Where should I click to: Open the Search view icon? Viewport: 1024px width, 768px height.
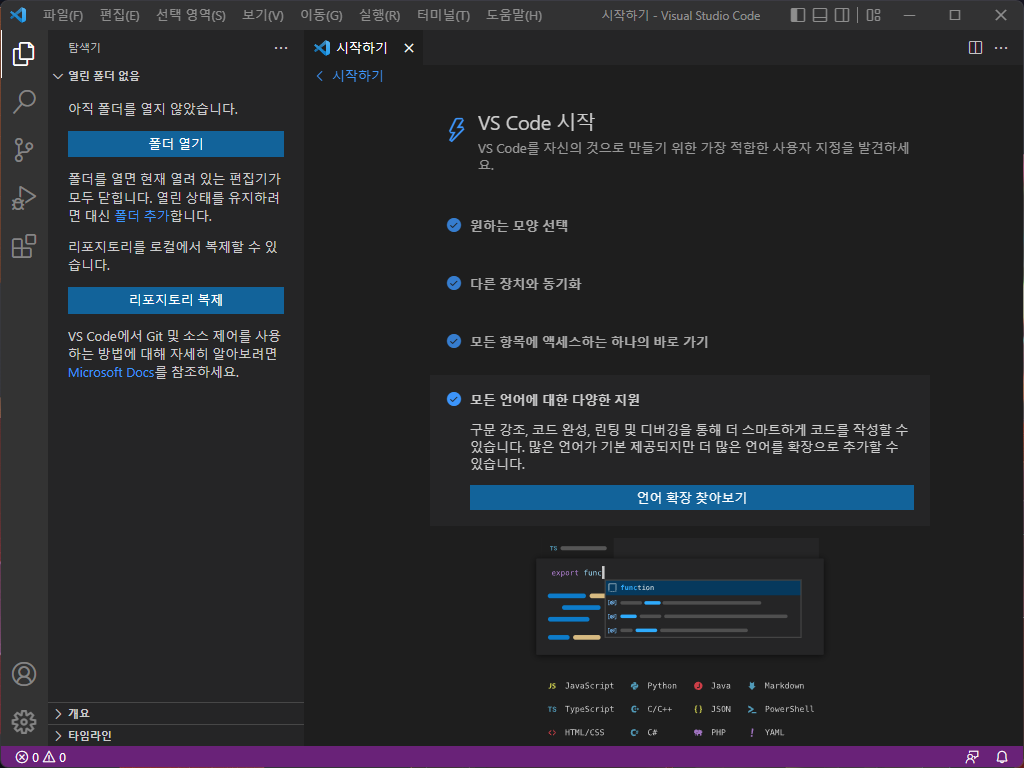pos(24,102)
